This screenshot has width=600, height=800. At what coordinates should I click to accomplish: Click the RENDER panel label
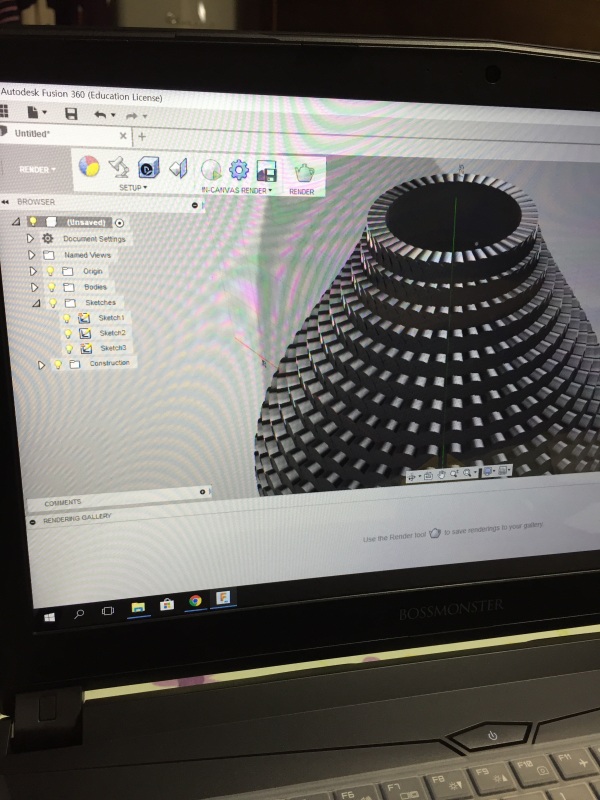[x=302, y=192]
